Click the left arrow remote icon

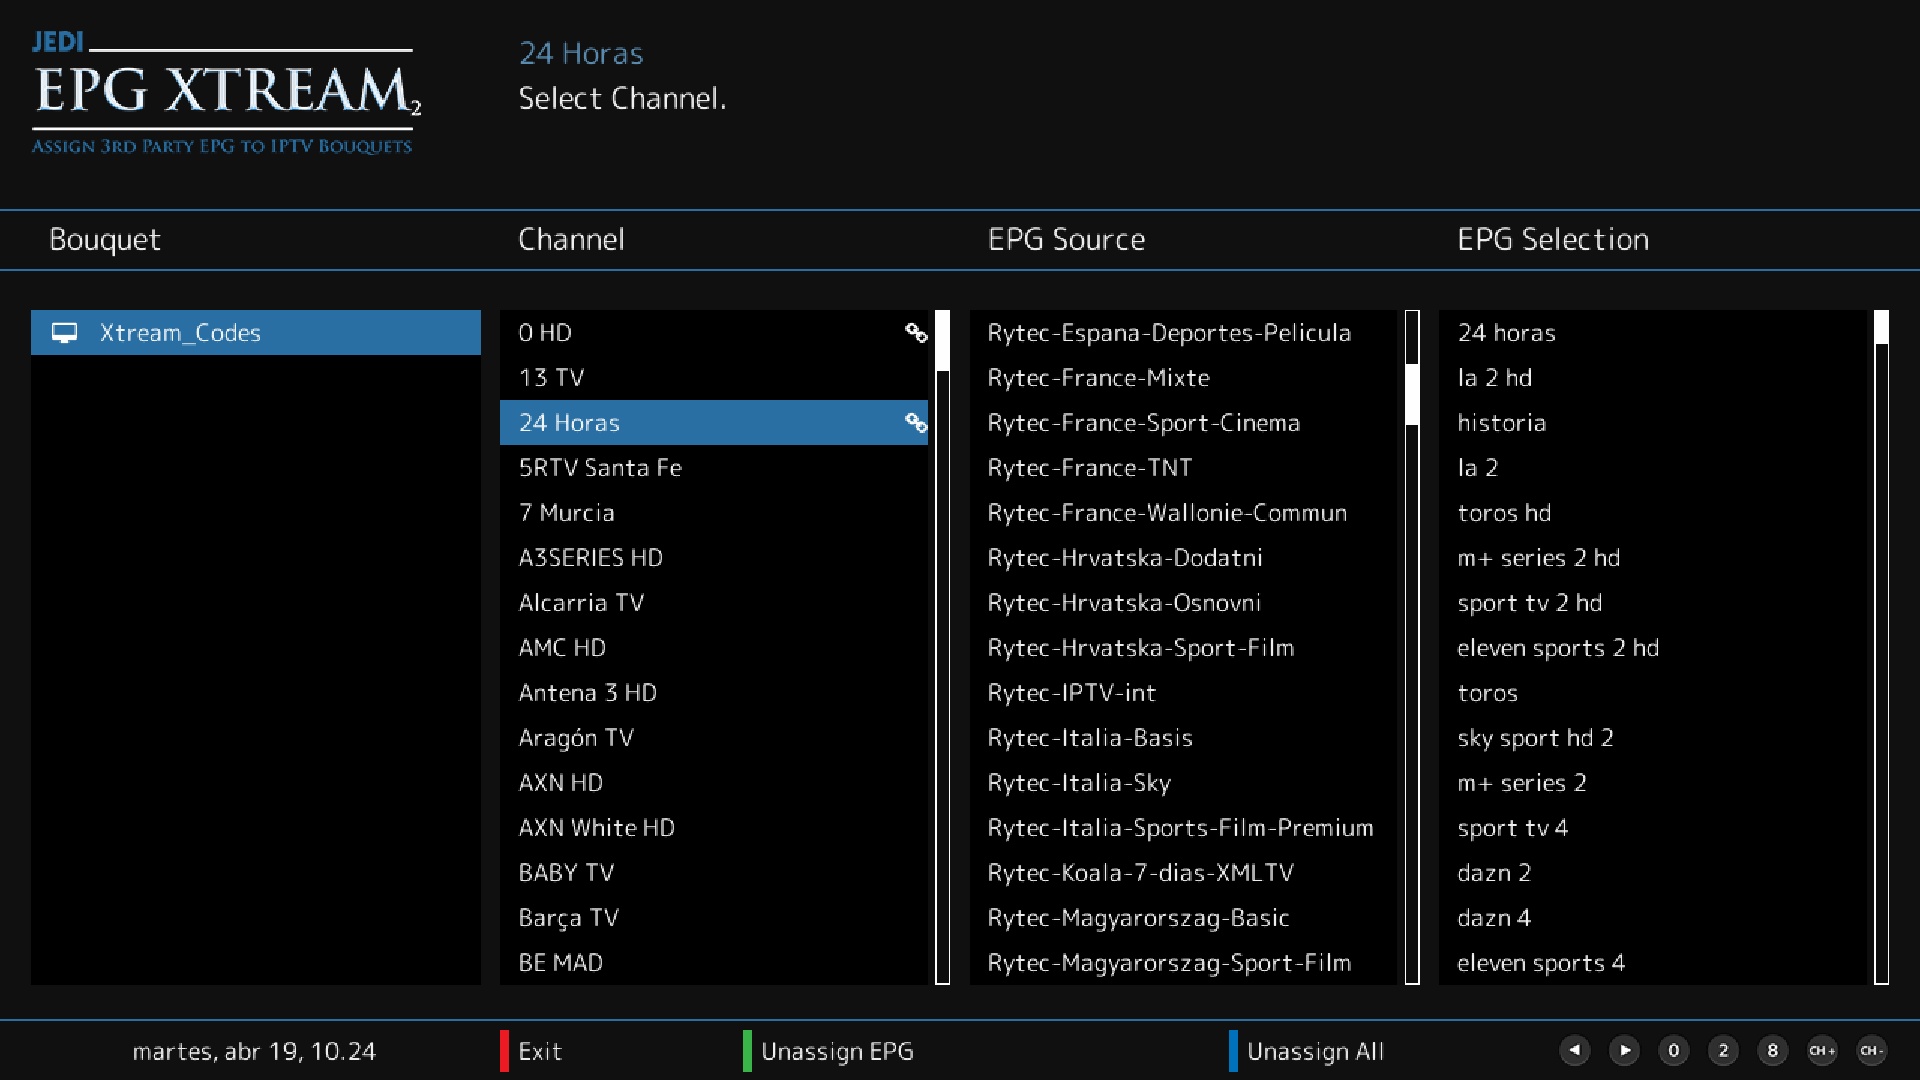pyautogui.click(x=1574, y=1050)
